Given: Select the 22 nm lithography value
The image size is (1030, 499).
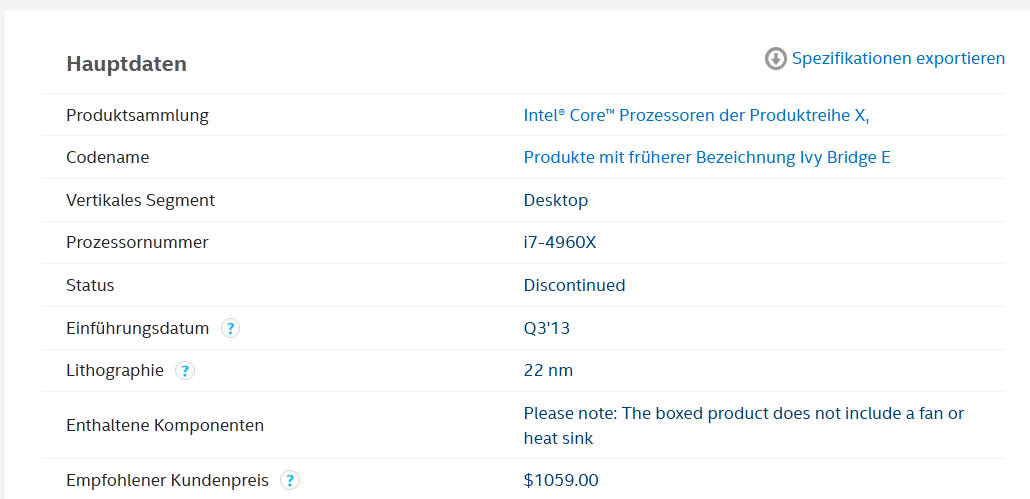Looking at the screenshot, I should (x=548, y=371).
